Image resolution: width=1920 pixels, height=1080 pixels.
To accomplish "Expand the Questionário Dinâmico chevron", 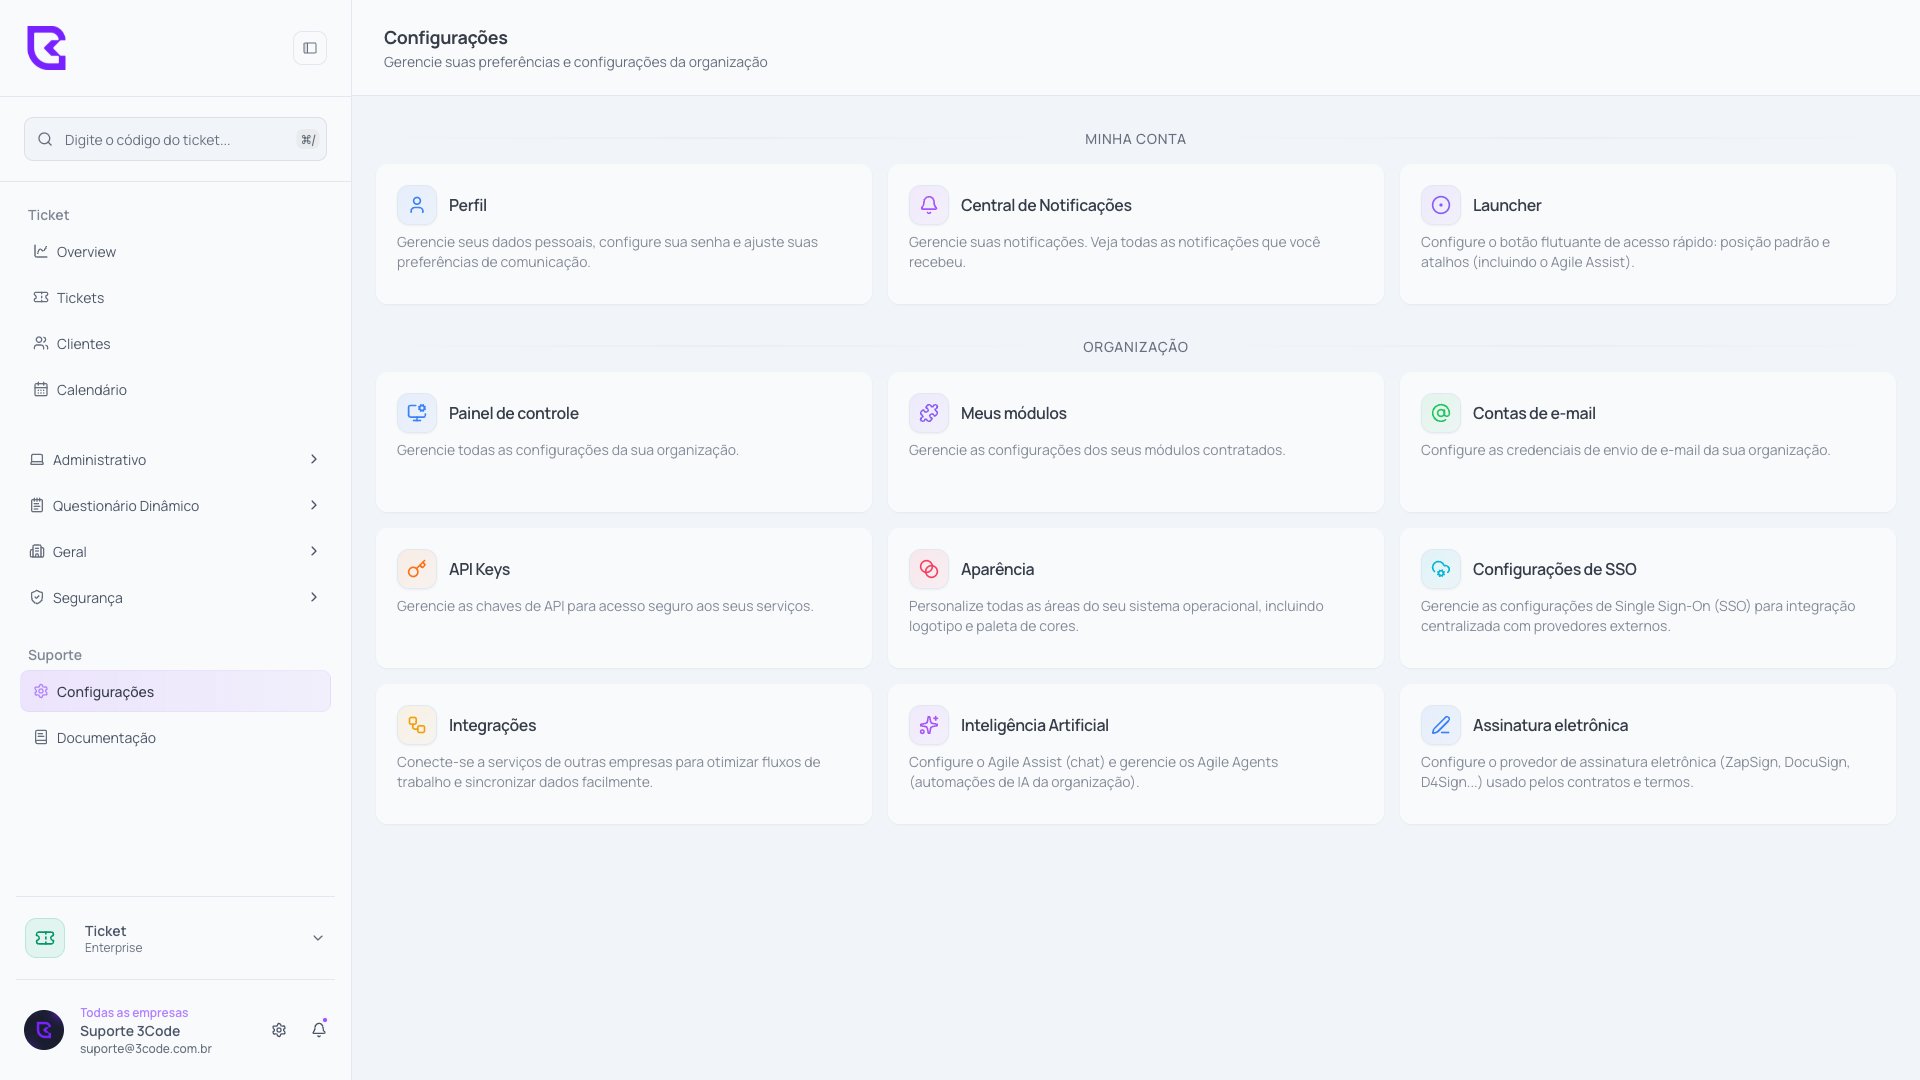I will click(314, 505).
